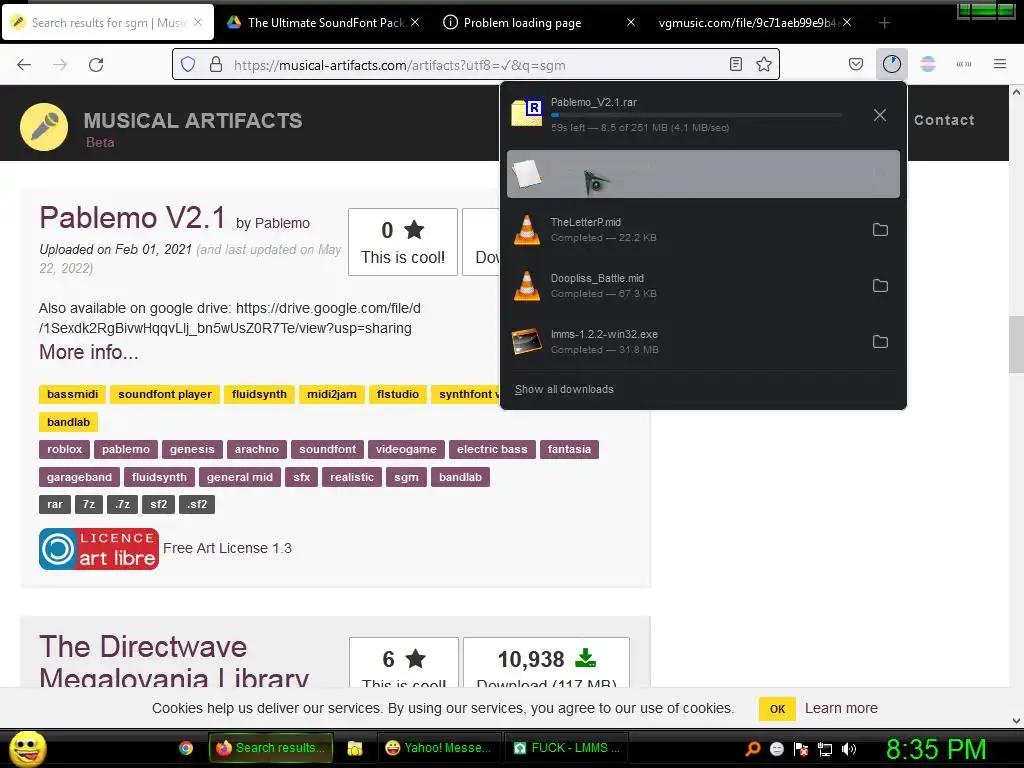Click Show all downloads
Image resolution: width=1024 pixels, height=768 pixels.
click(x=564, y=389)
